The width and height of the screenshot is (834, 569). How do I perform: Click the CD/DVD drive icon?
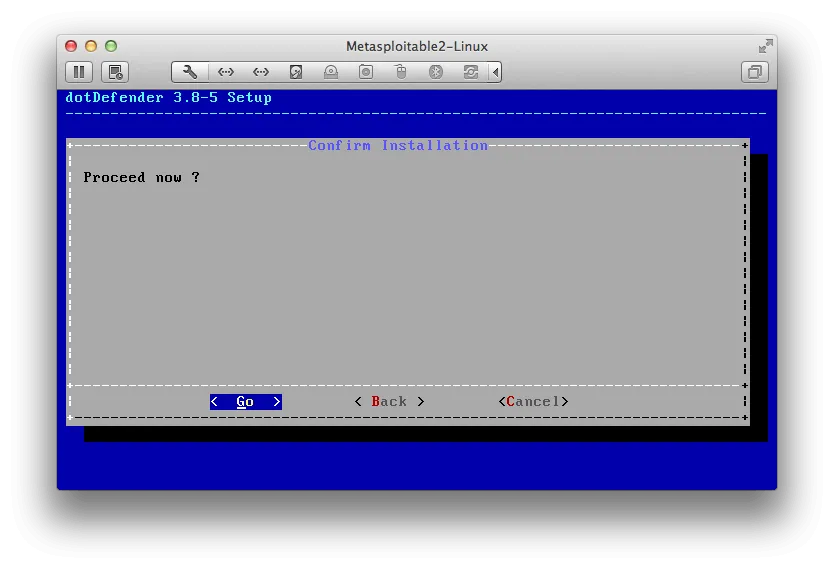click(x=331, y=72)
